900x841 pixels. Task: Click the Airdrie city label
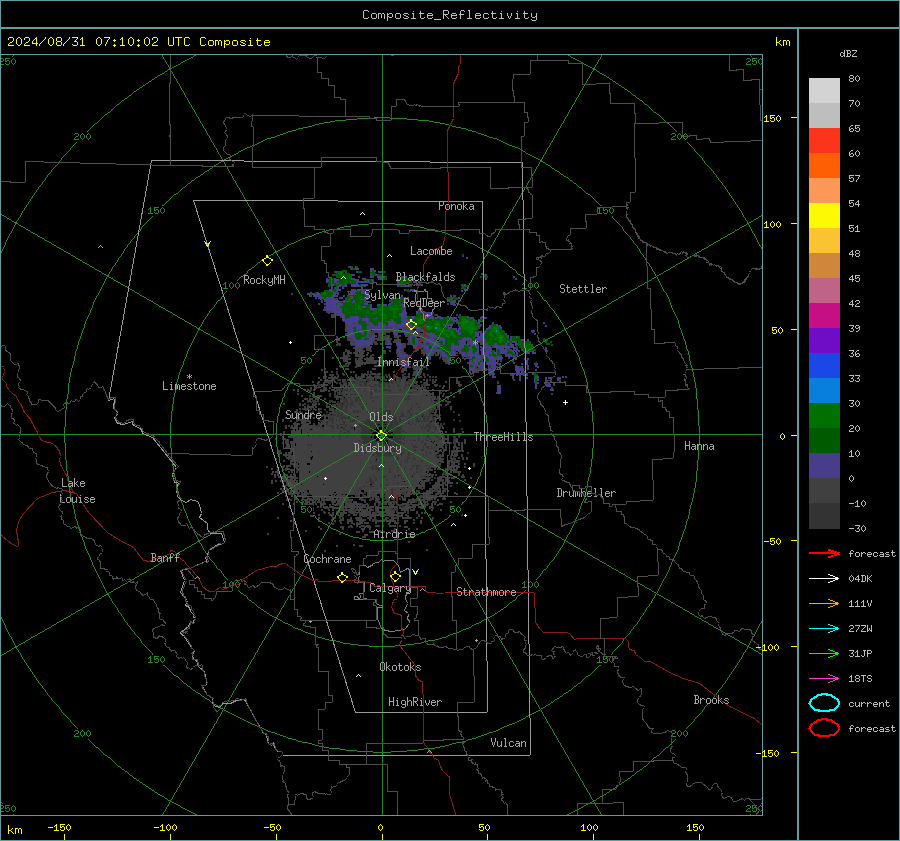click(x=394, y=534)
